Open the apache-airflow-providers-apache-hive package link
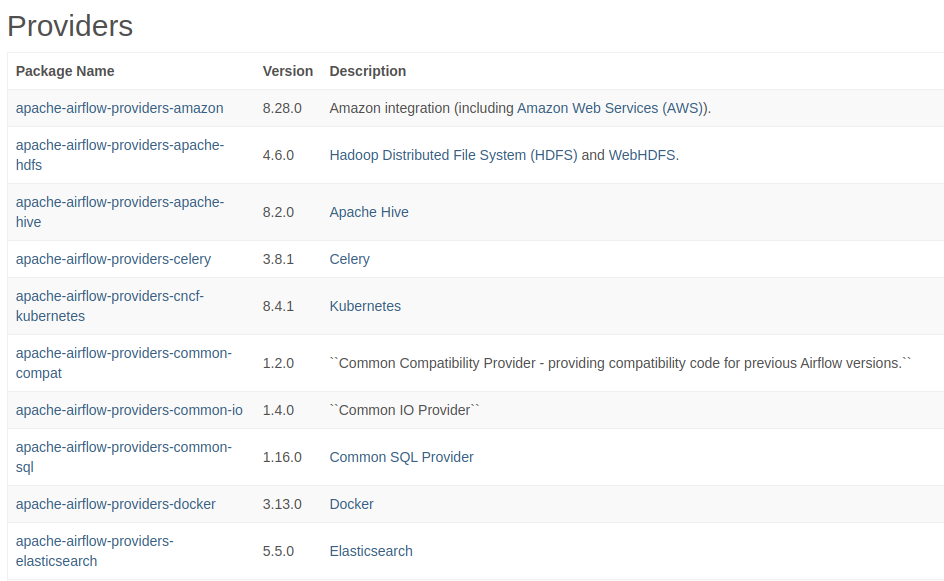Screen dimensions: 944x581 (120, 212)
